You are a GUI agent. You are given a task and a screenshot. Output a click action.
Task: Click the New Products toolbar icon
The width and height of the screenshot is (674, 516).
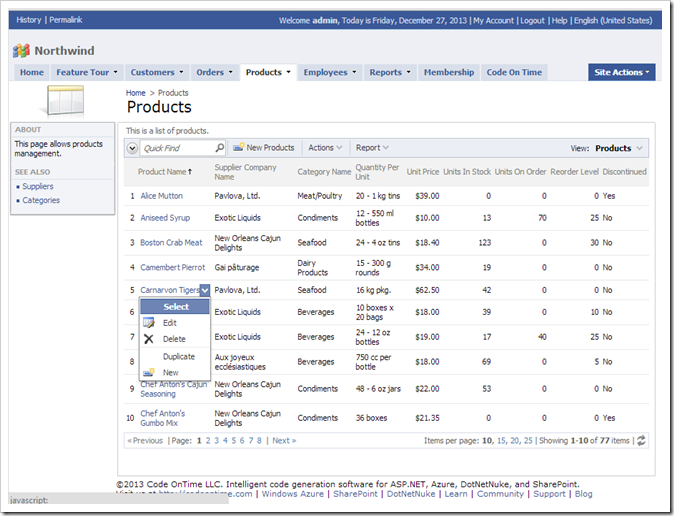coord(239,148)
